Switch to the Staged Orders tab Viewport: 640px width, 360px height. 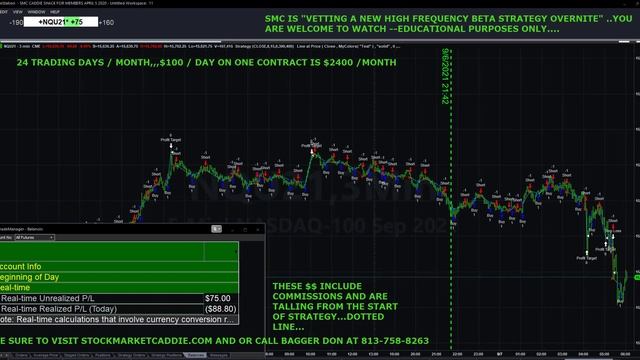click(x=76, y=356)
